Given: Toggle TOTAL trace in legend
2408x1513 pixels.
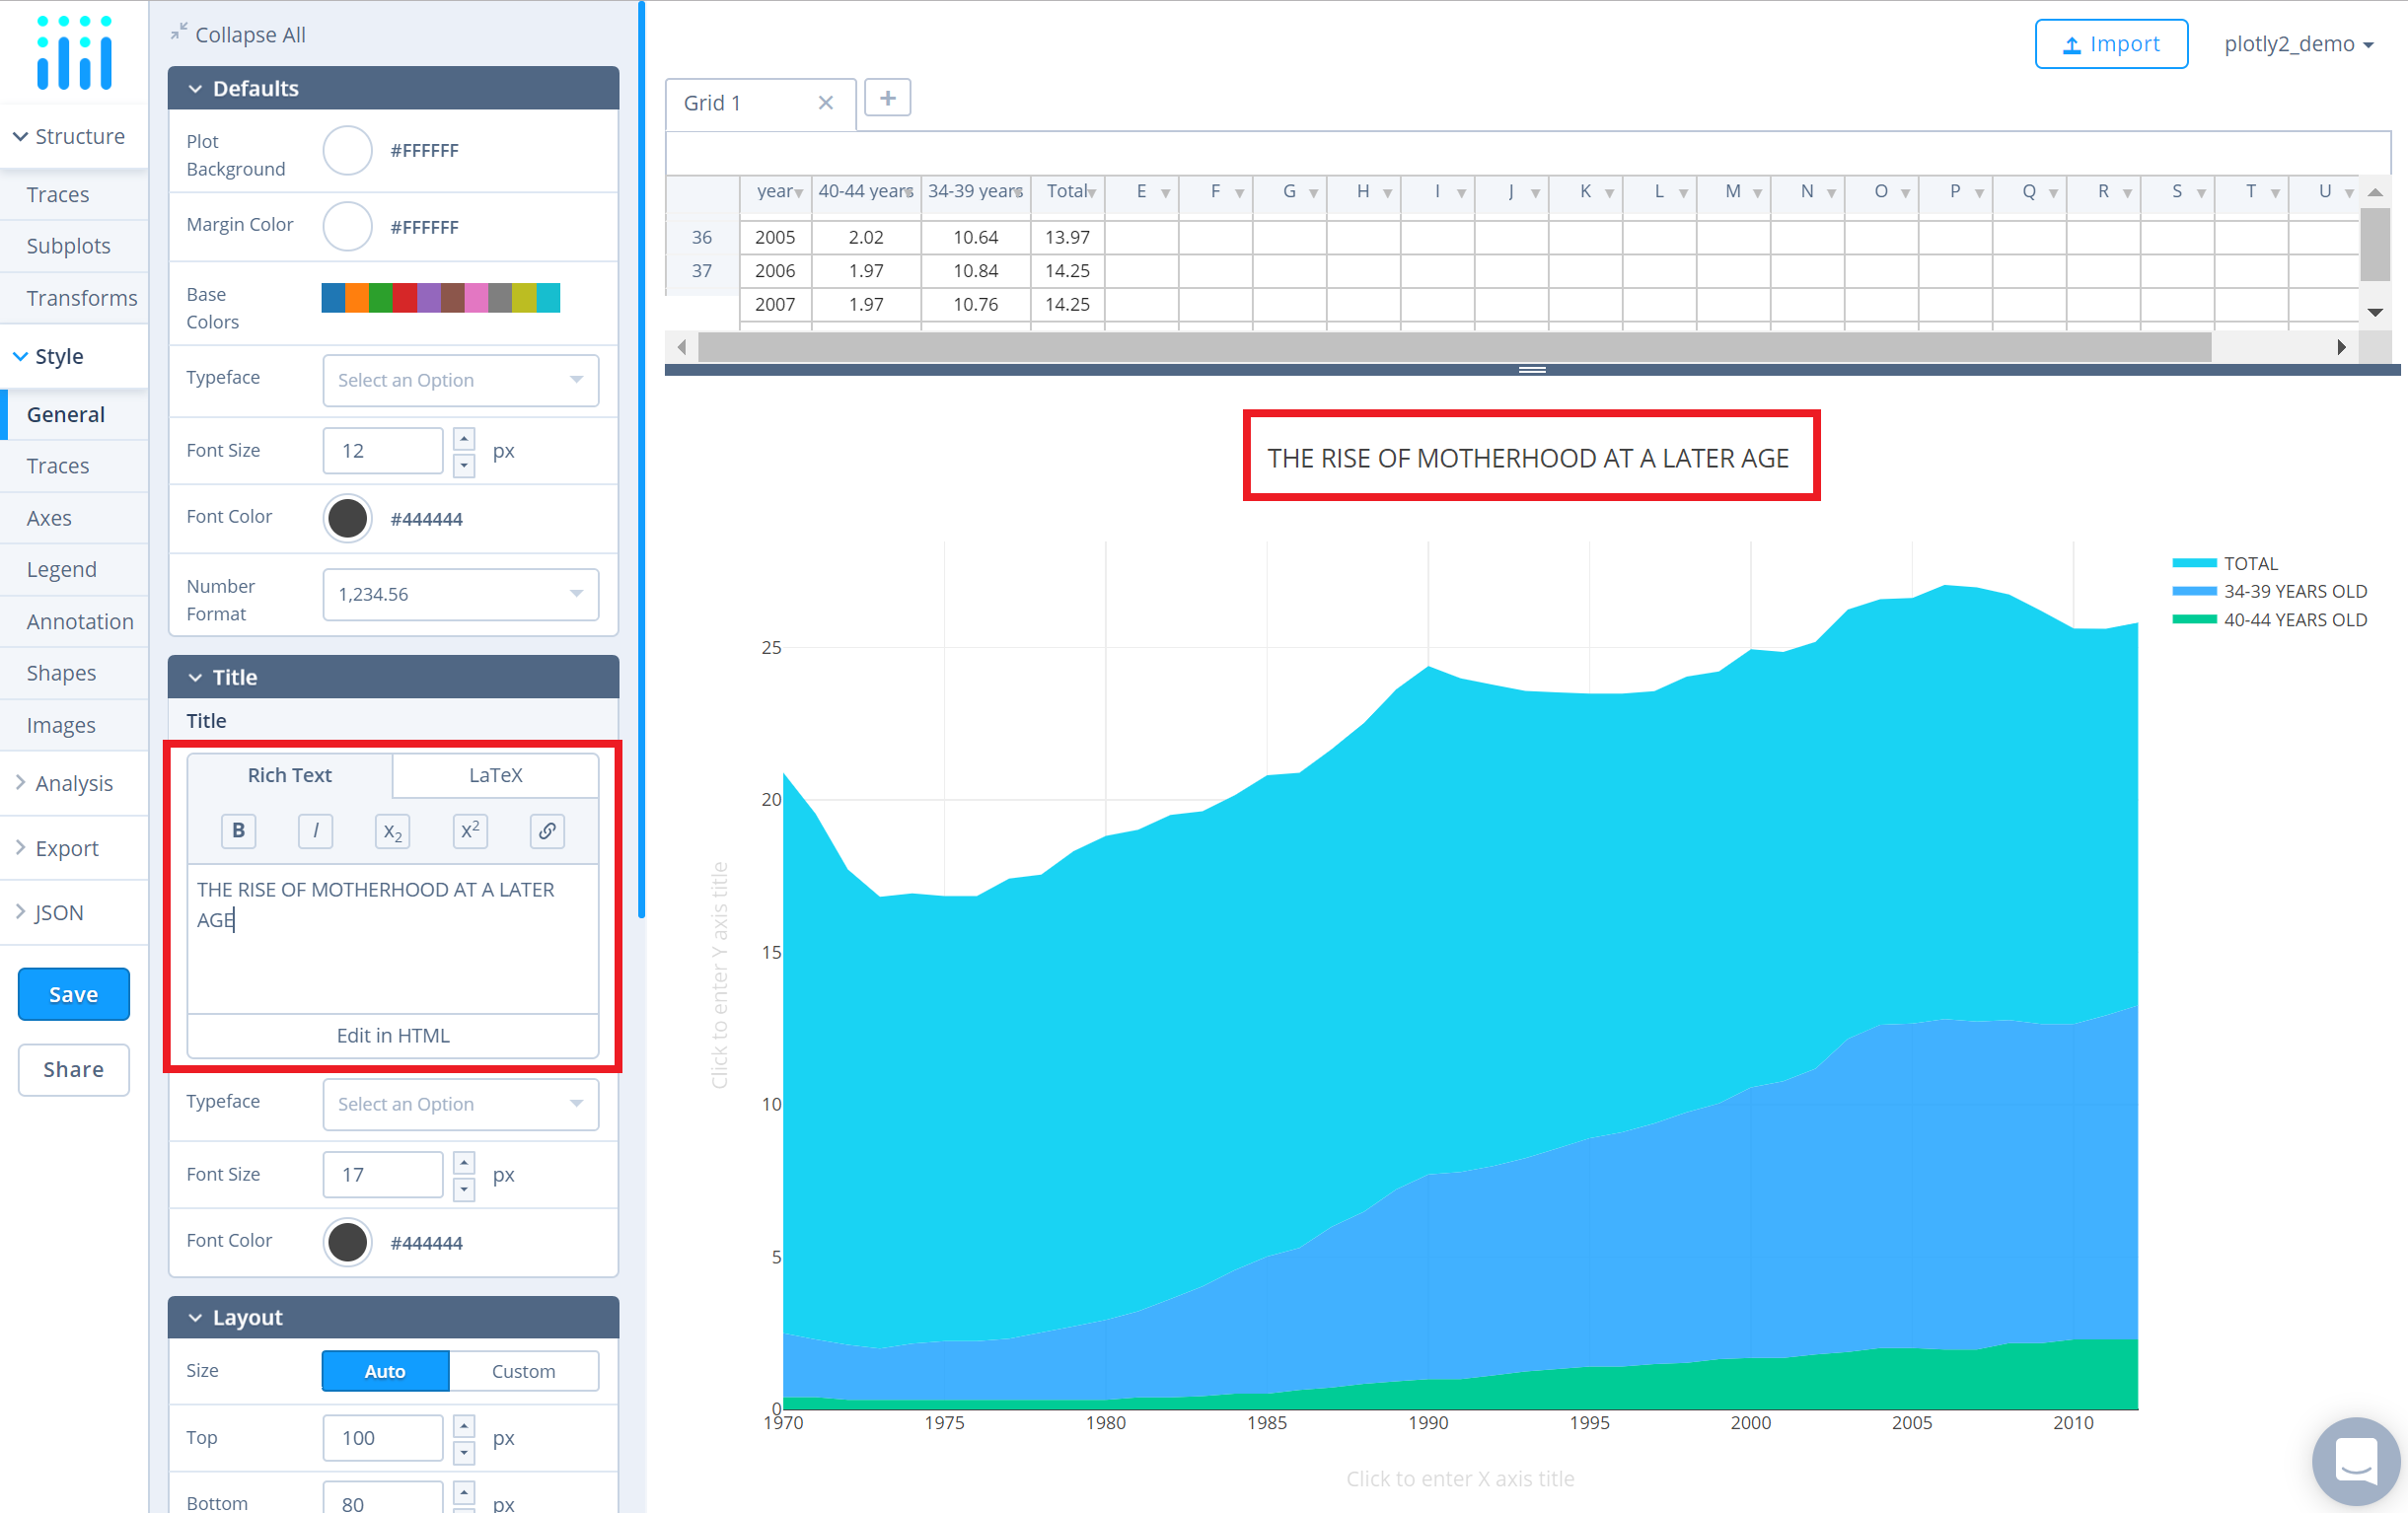Looking at the screenshot, I should click(2250, 563).
